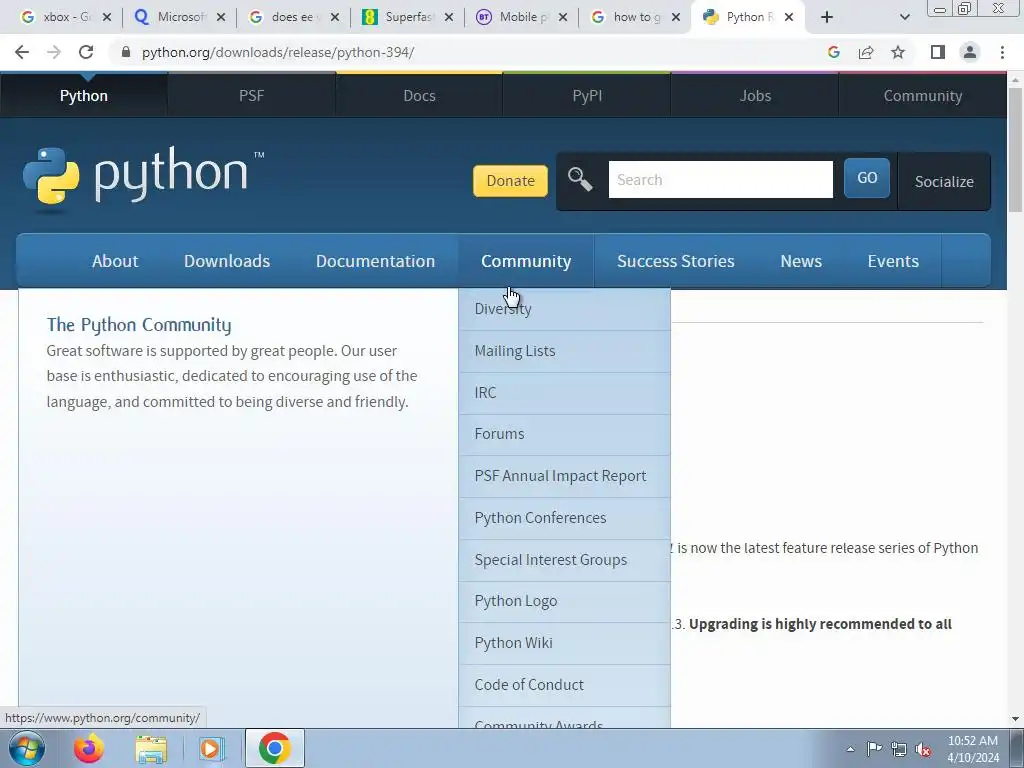Open the Chrome three-dot menu
This screenshot has height=768, width=1024.
1002,52
